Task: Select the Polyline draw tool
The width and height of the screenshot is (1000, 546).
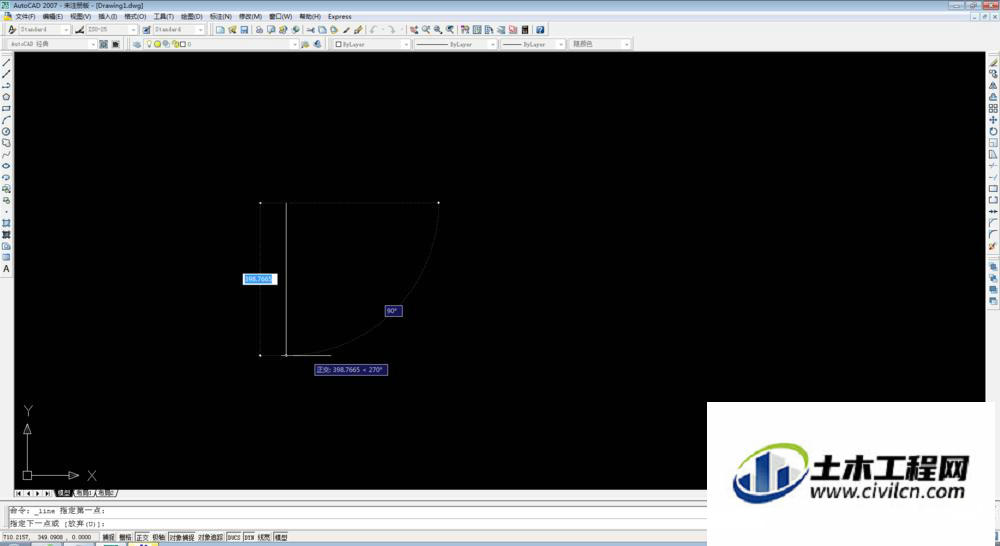Action: (6, 85)
